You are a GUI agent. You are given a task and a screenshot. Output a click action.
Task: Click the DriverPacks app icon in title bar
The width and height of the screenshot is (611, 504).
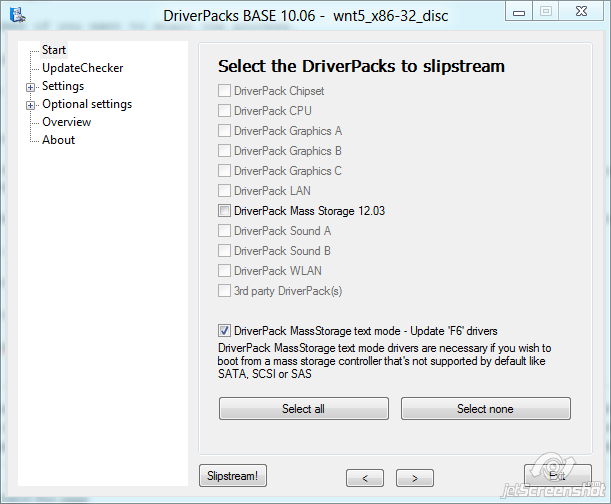(18, 15)
